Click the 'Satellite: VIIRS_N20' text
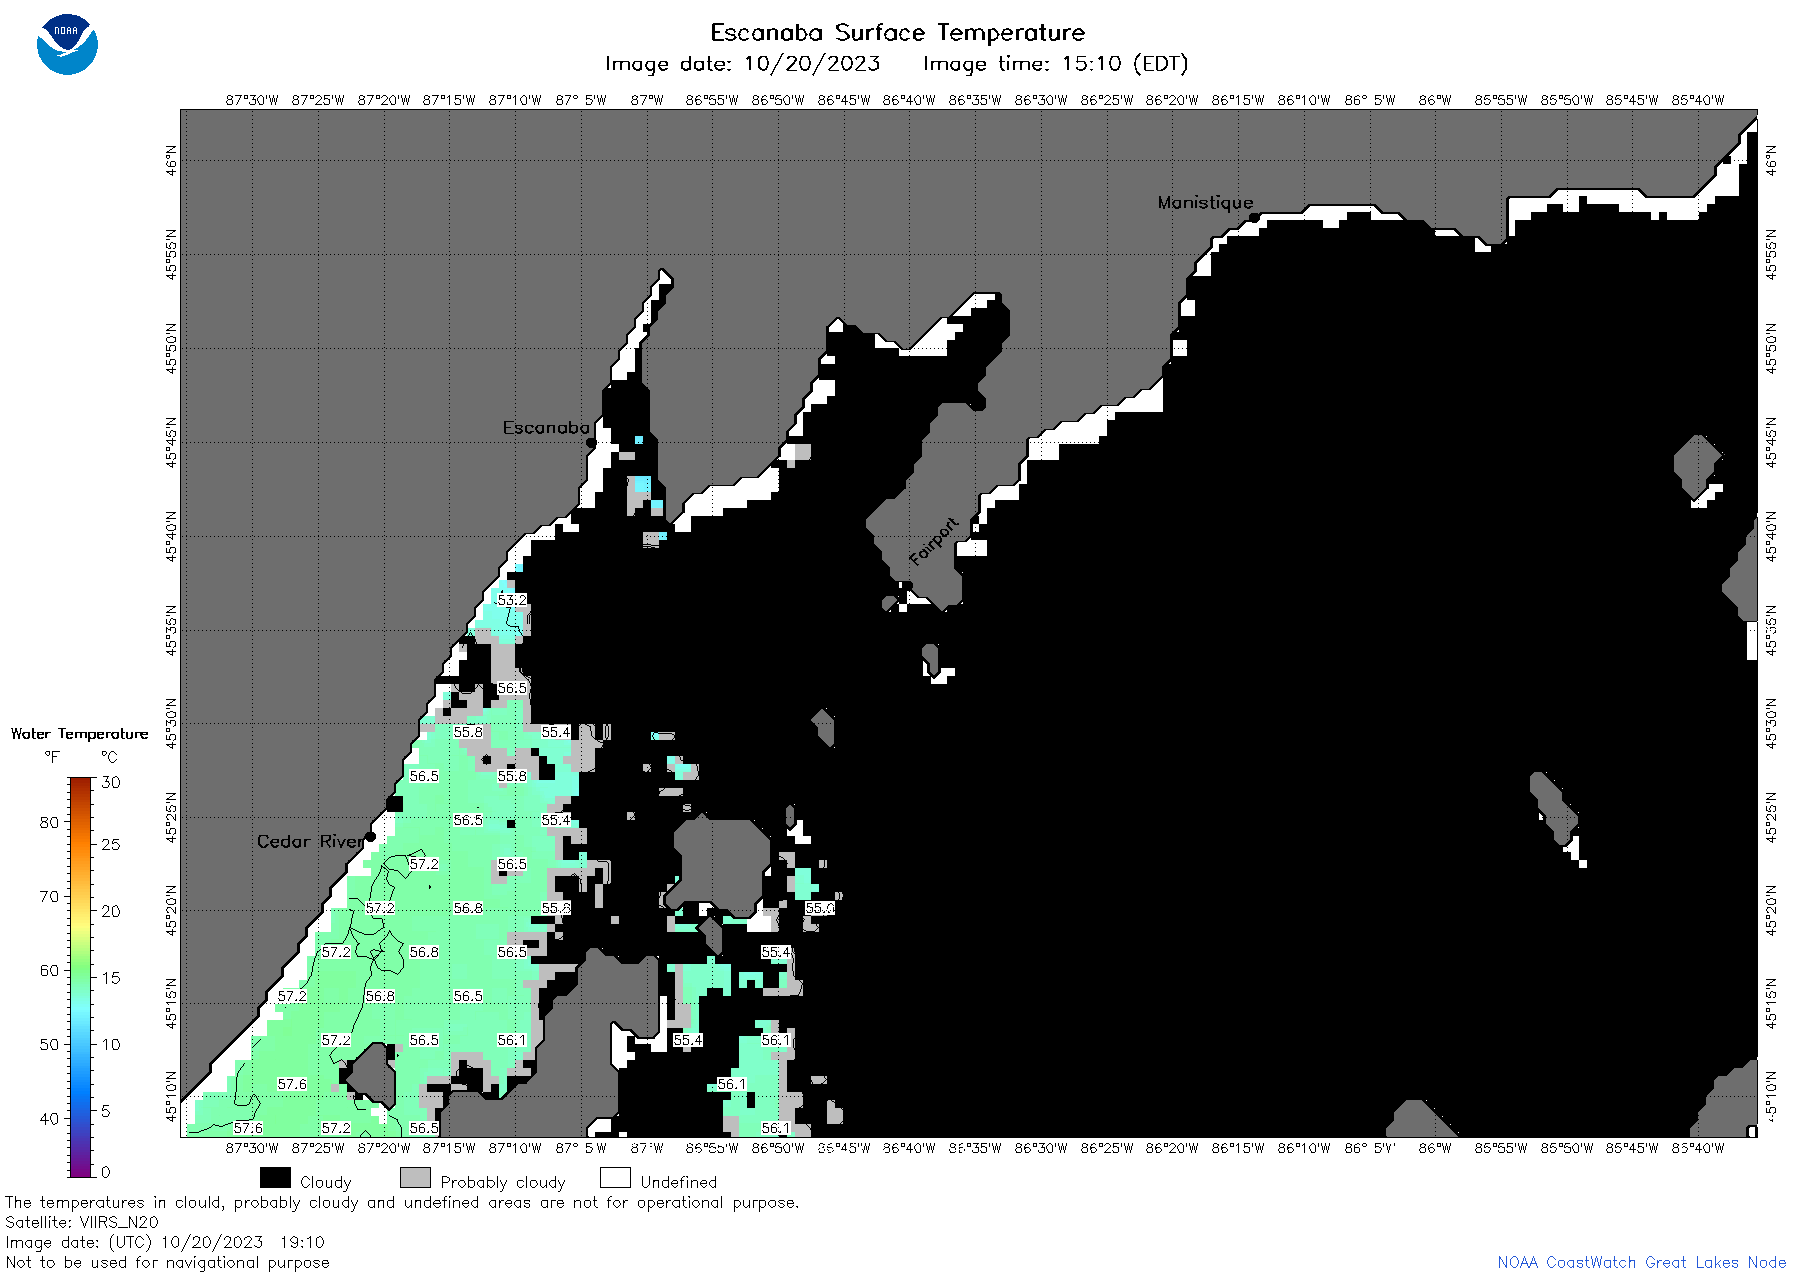Screen dimensions: 1797x1278 [x=82, y=1222]
